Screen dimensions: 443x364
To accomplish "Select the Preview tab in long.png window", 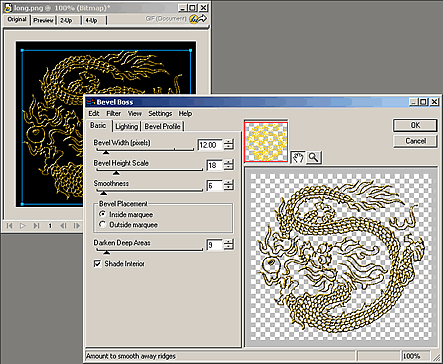I will (43, 20).
